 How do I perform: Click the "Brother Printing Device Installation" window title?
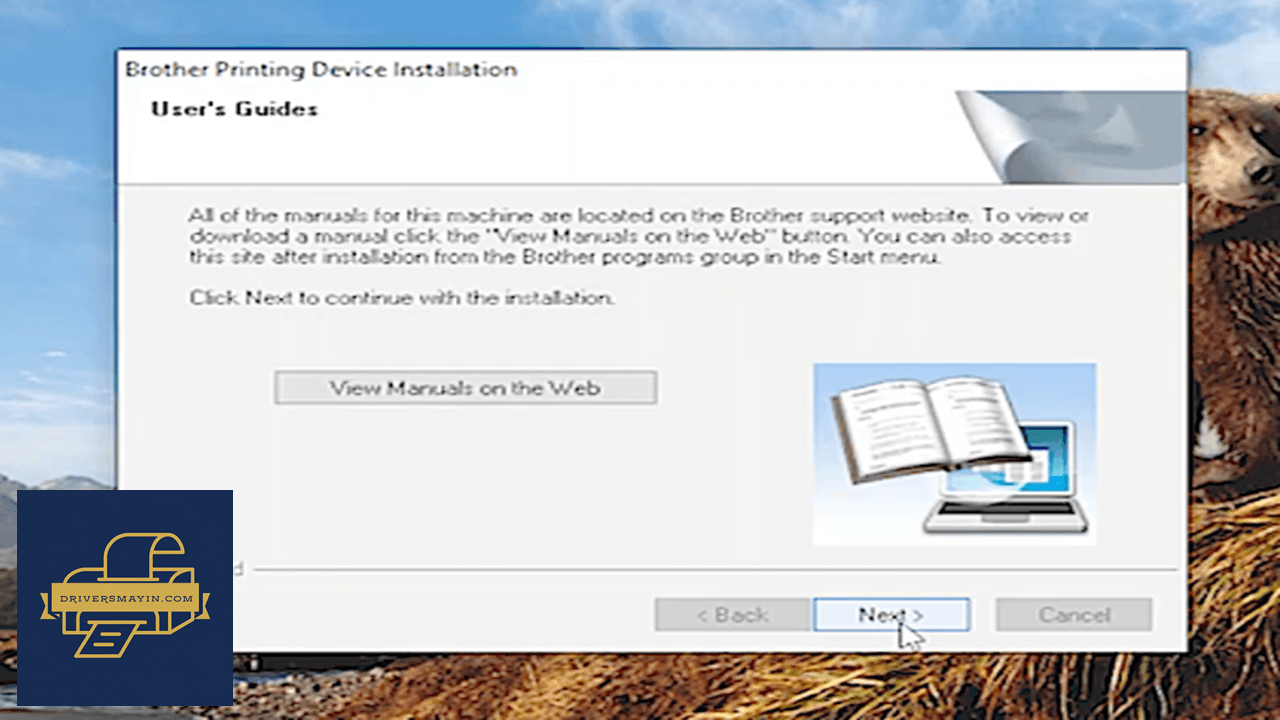coord(321,70)
